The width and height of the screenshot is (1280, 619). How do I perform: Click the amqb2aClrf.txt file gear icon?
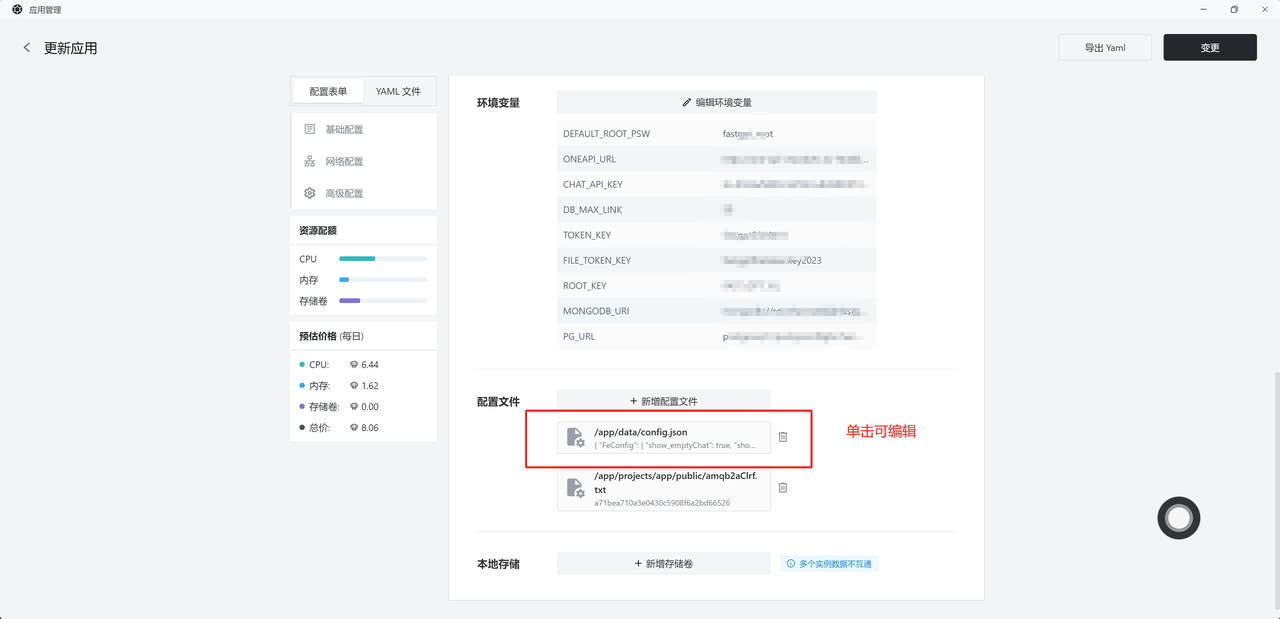(x=575, y=488)
